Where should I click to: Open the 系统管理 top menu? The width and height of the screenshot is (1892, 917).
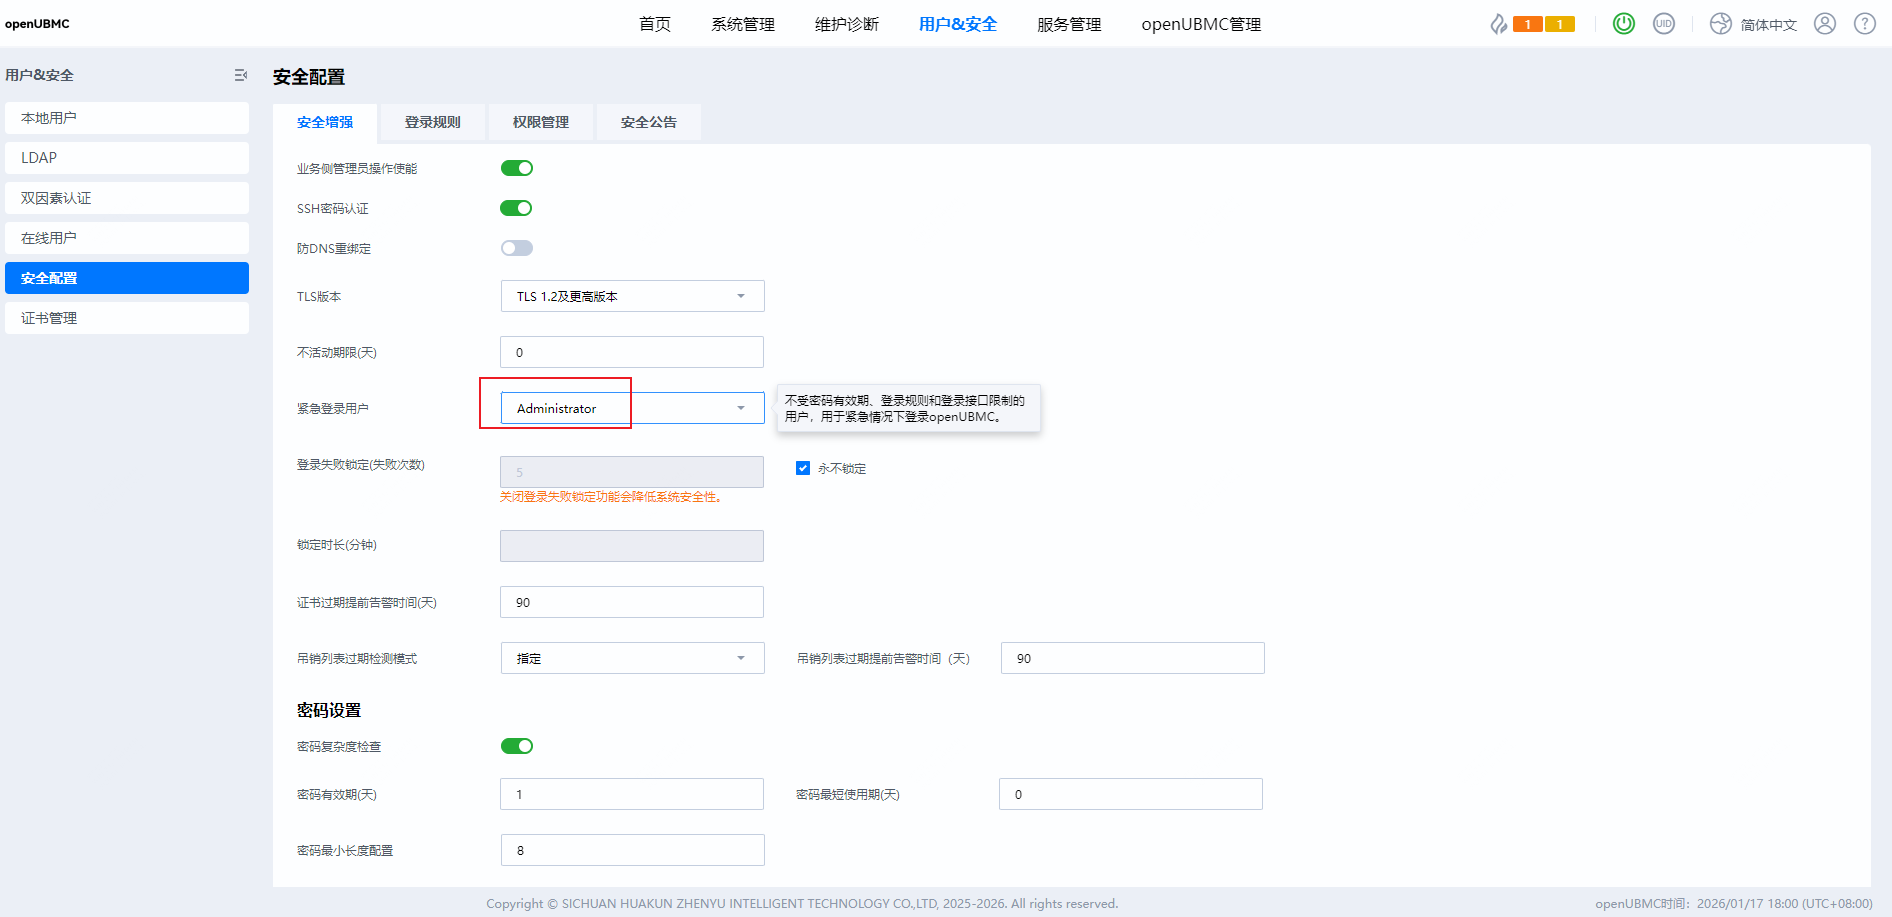[742, 24]
